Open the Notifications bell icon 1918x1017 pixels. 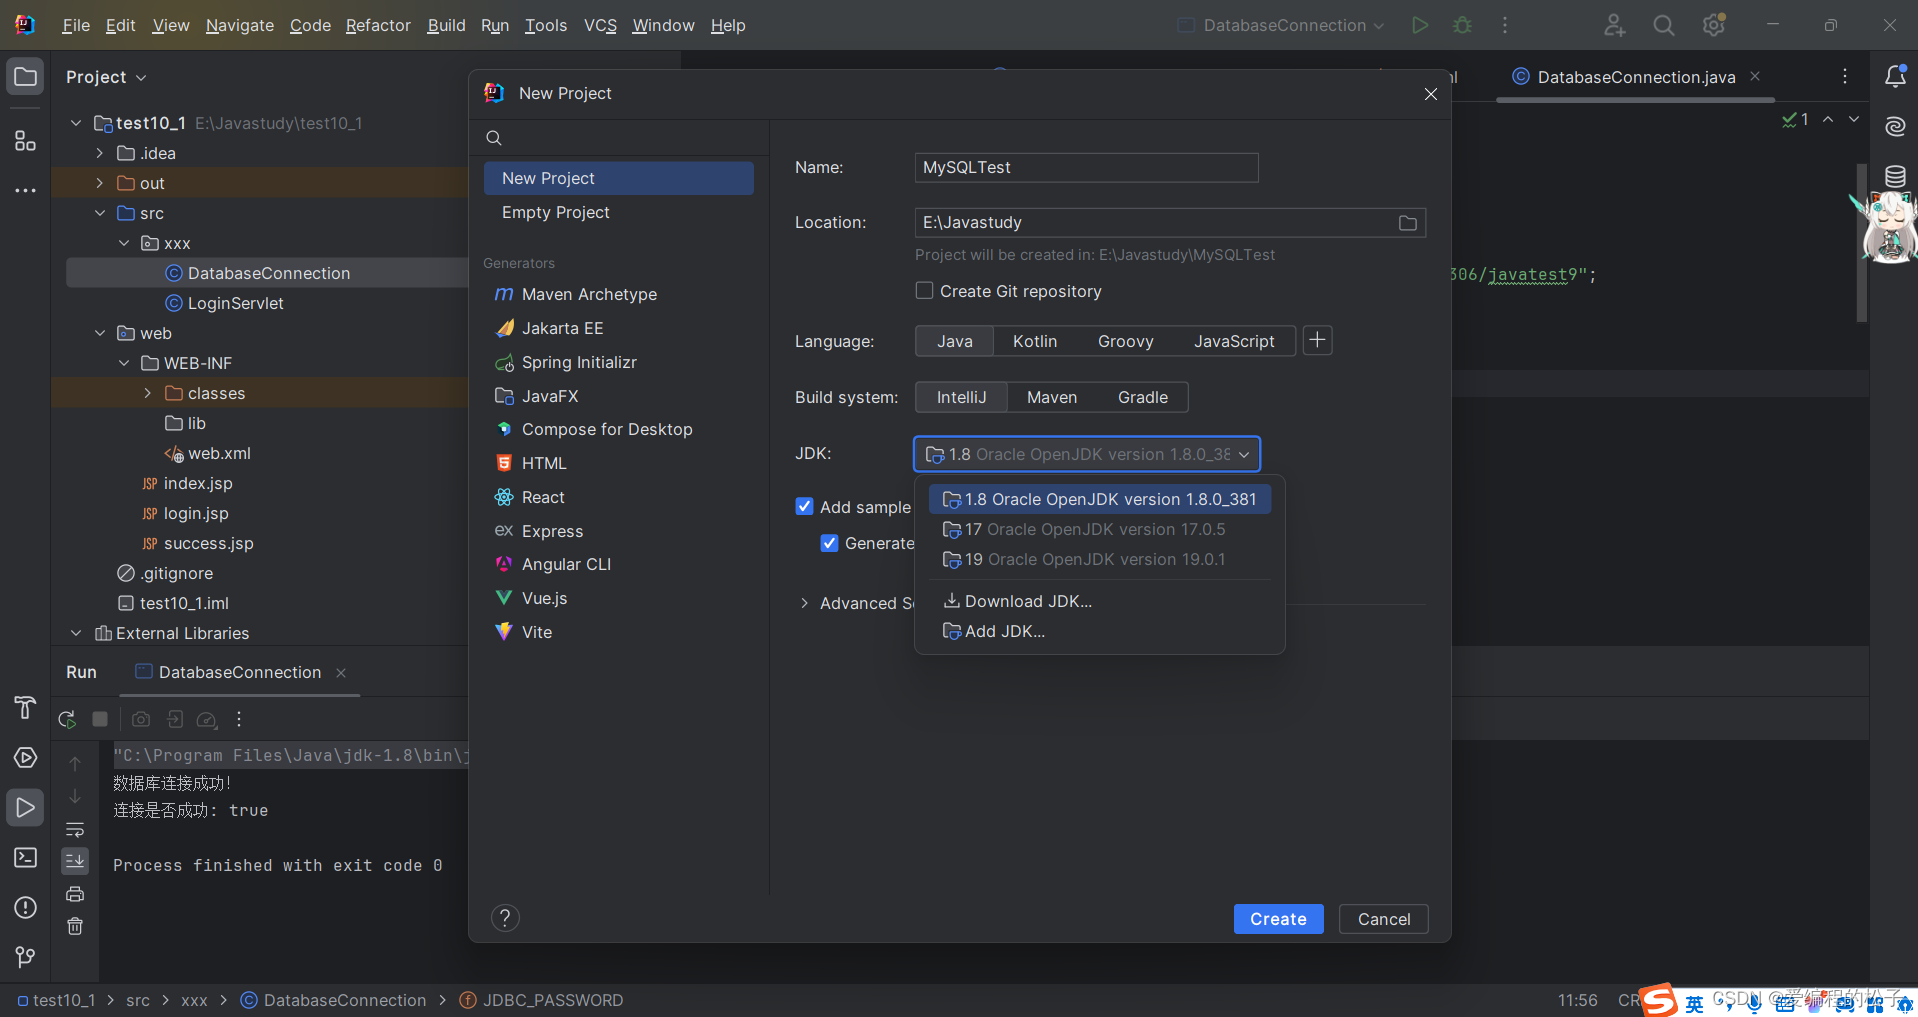[x=1895, y=76]
